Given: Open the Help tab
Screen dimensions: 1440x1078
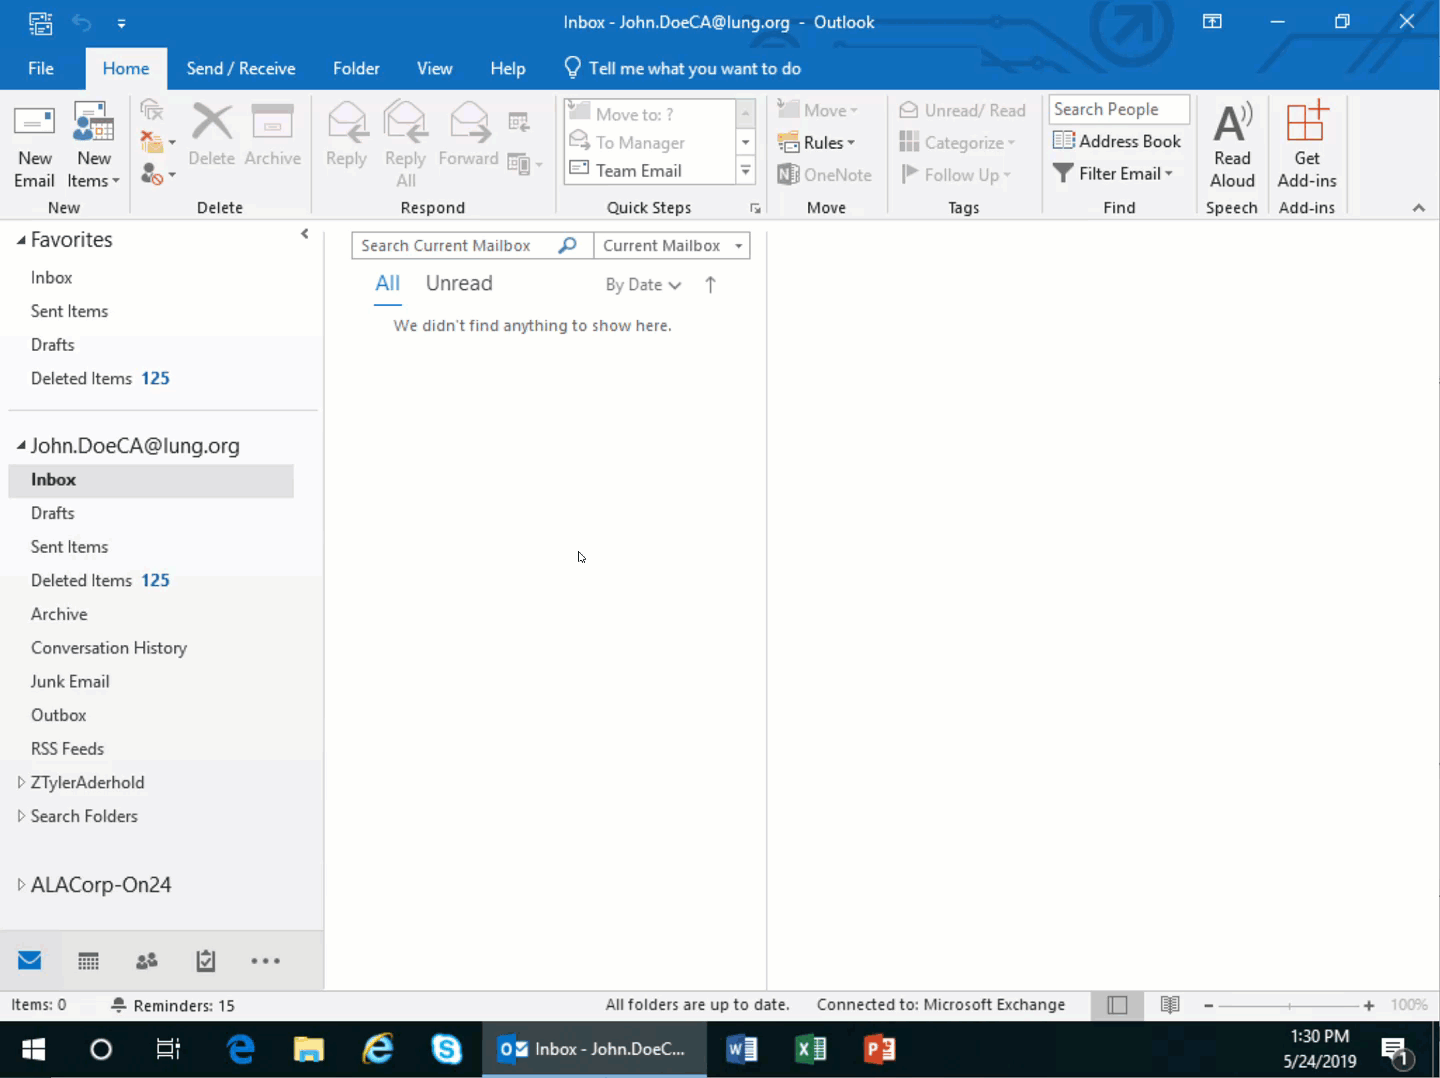Looking at the screenshot, I should coord(507,68).
